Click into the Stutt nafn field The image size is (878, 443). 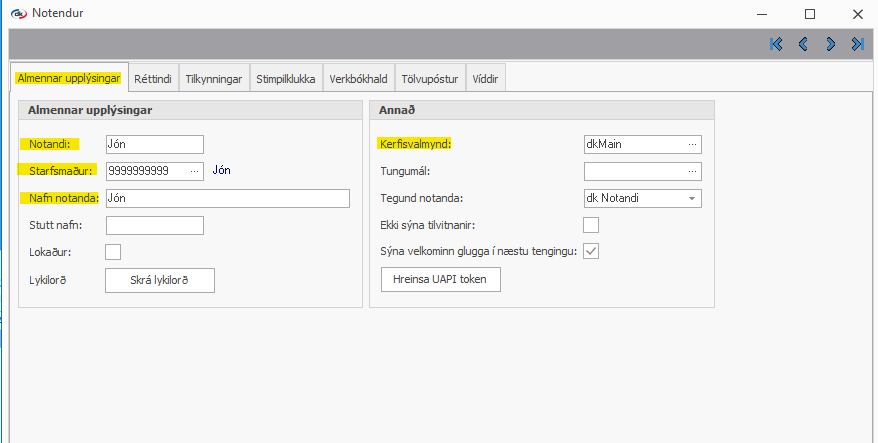(154, 225)
